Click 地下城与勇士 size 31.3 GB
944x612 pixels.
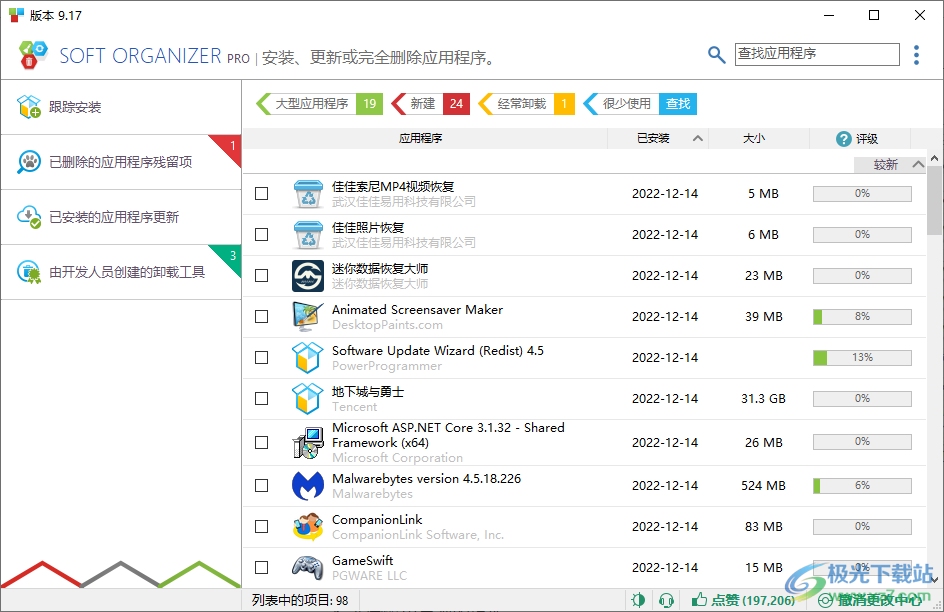763,398
